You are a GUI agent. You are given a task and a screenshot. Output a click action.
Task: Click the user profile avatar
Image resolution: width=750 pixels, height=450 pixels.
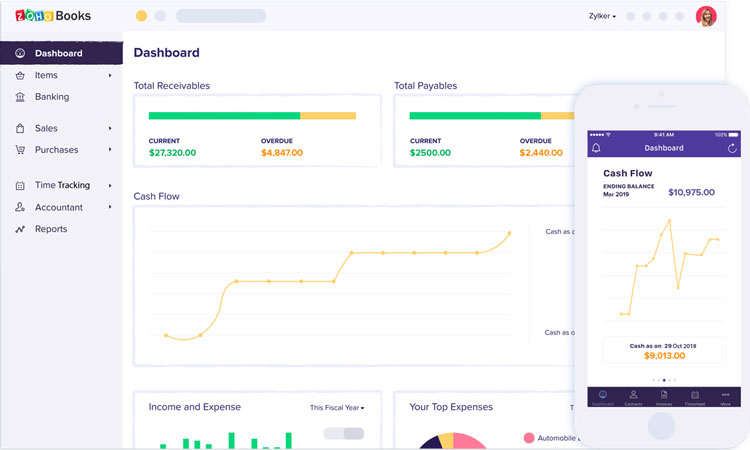click(706, 16)
